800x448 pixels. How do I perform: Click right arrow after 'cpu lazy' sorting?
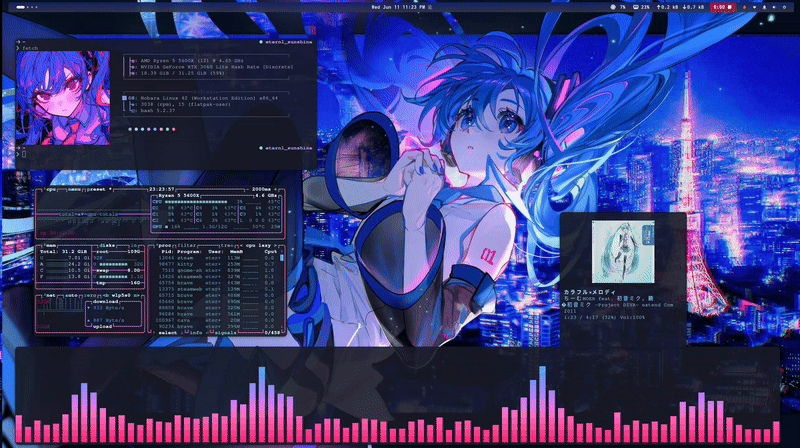coord(276,245)
